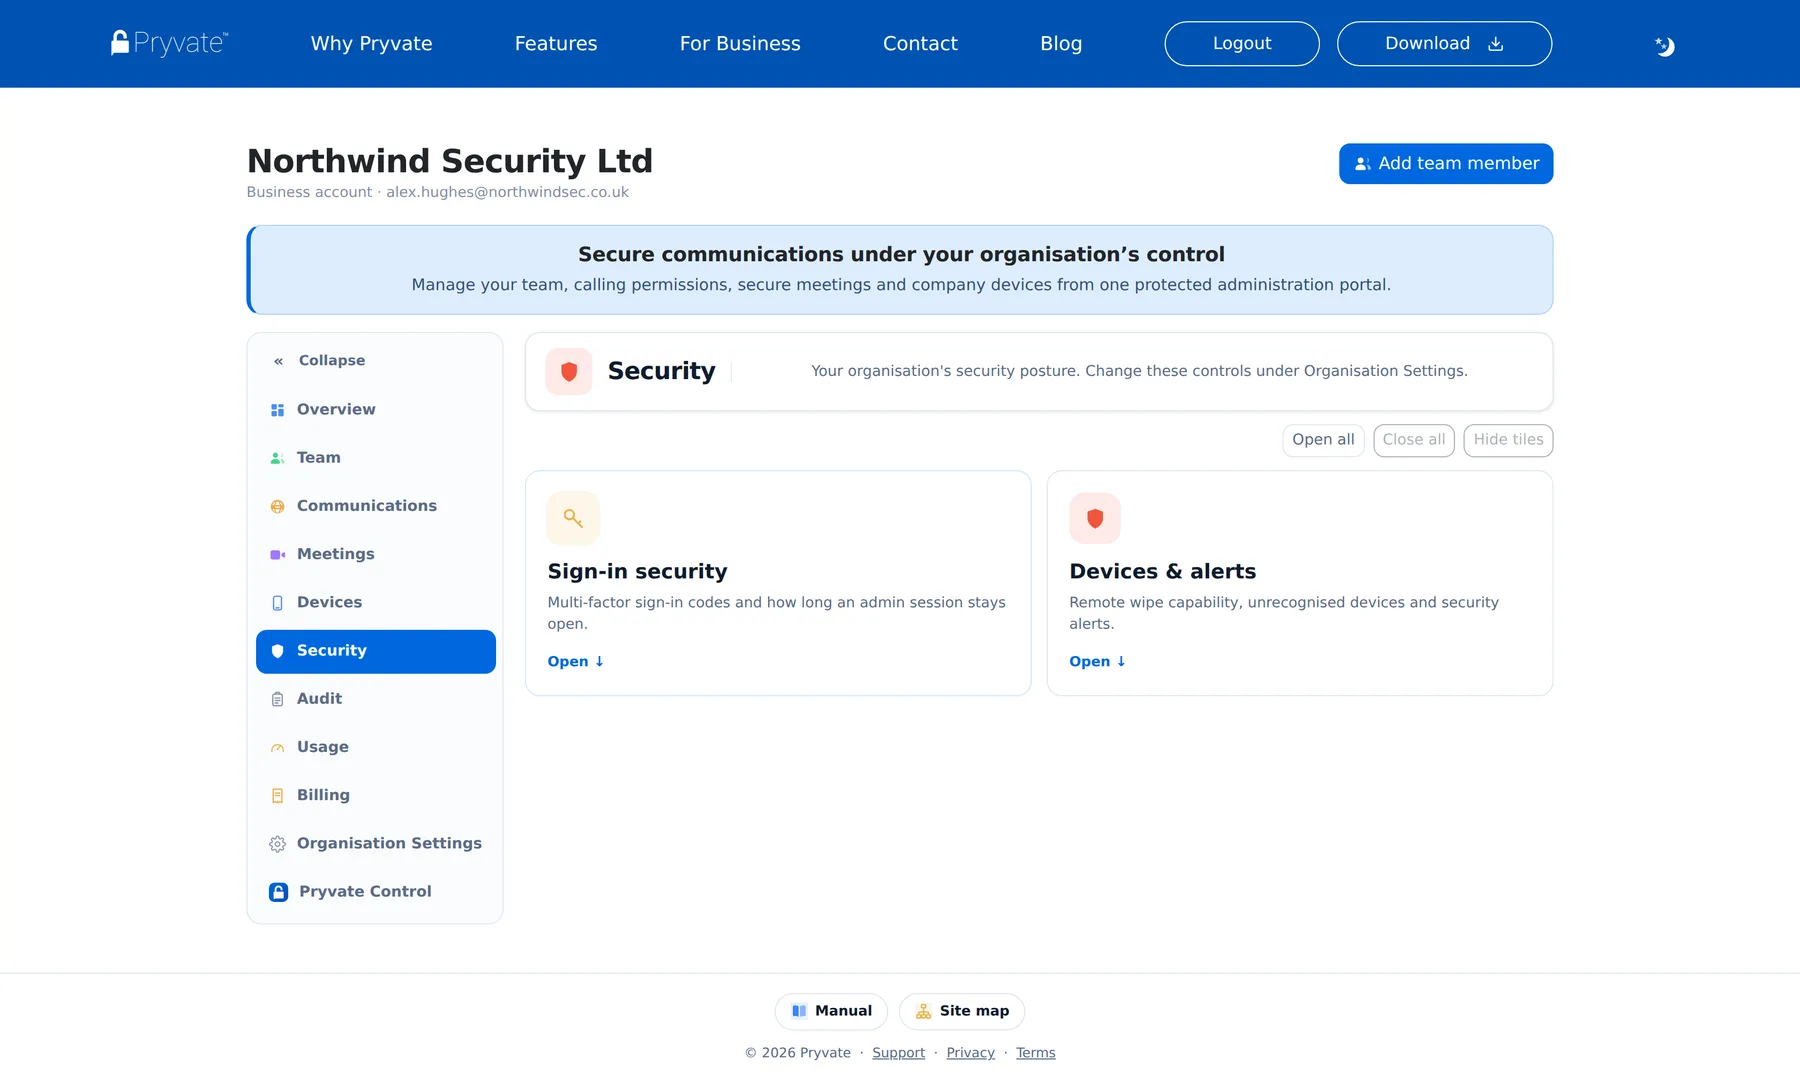Click the Overview grid icon
This screenshot has width=1800, height=1085.
coord(277,410)
